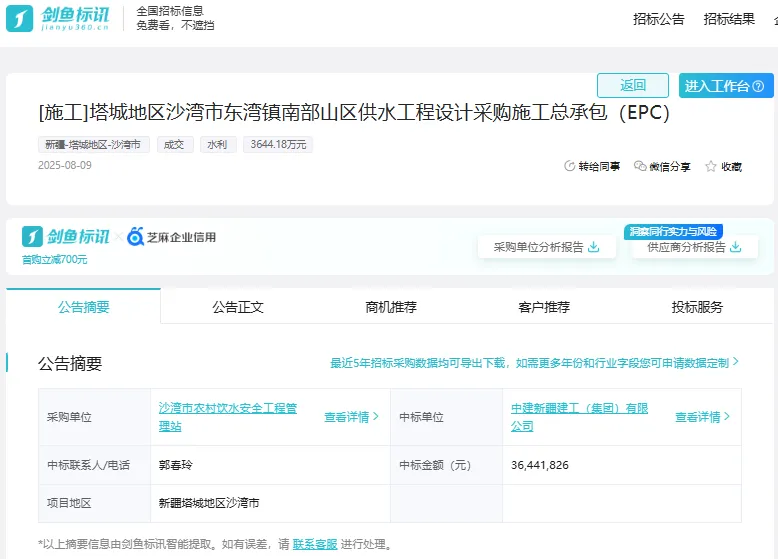Click icon on 进入工作台 button
The width and height of the screenshot is (778, 559).
[x=759, y=86]
